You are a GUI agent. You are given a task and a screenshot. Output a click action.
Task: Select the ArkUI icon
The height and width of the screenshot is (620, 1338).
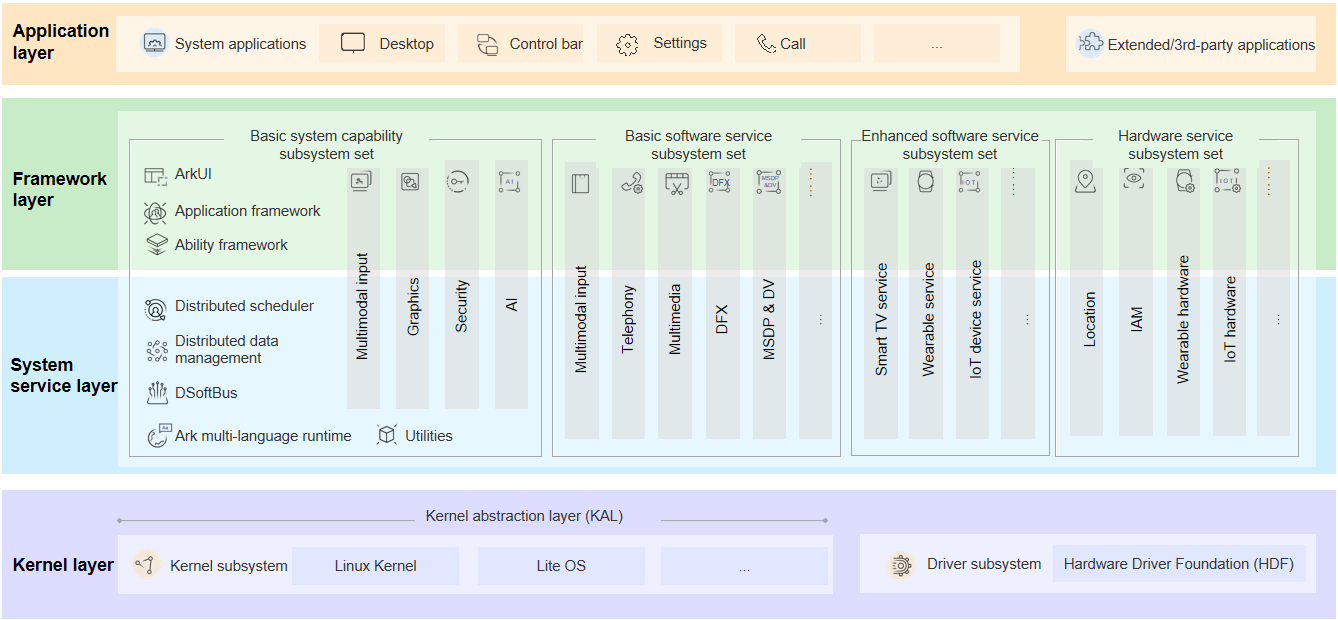[x=155, y=176]
